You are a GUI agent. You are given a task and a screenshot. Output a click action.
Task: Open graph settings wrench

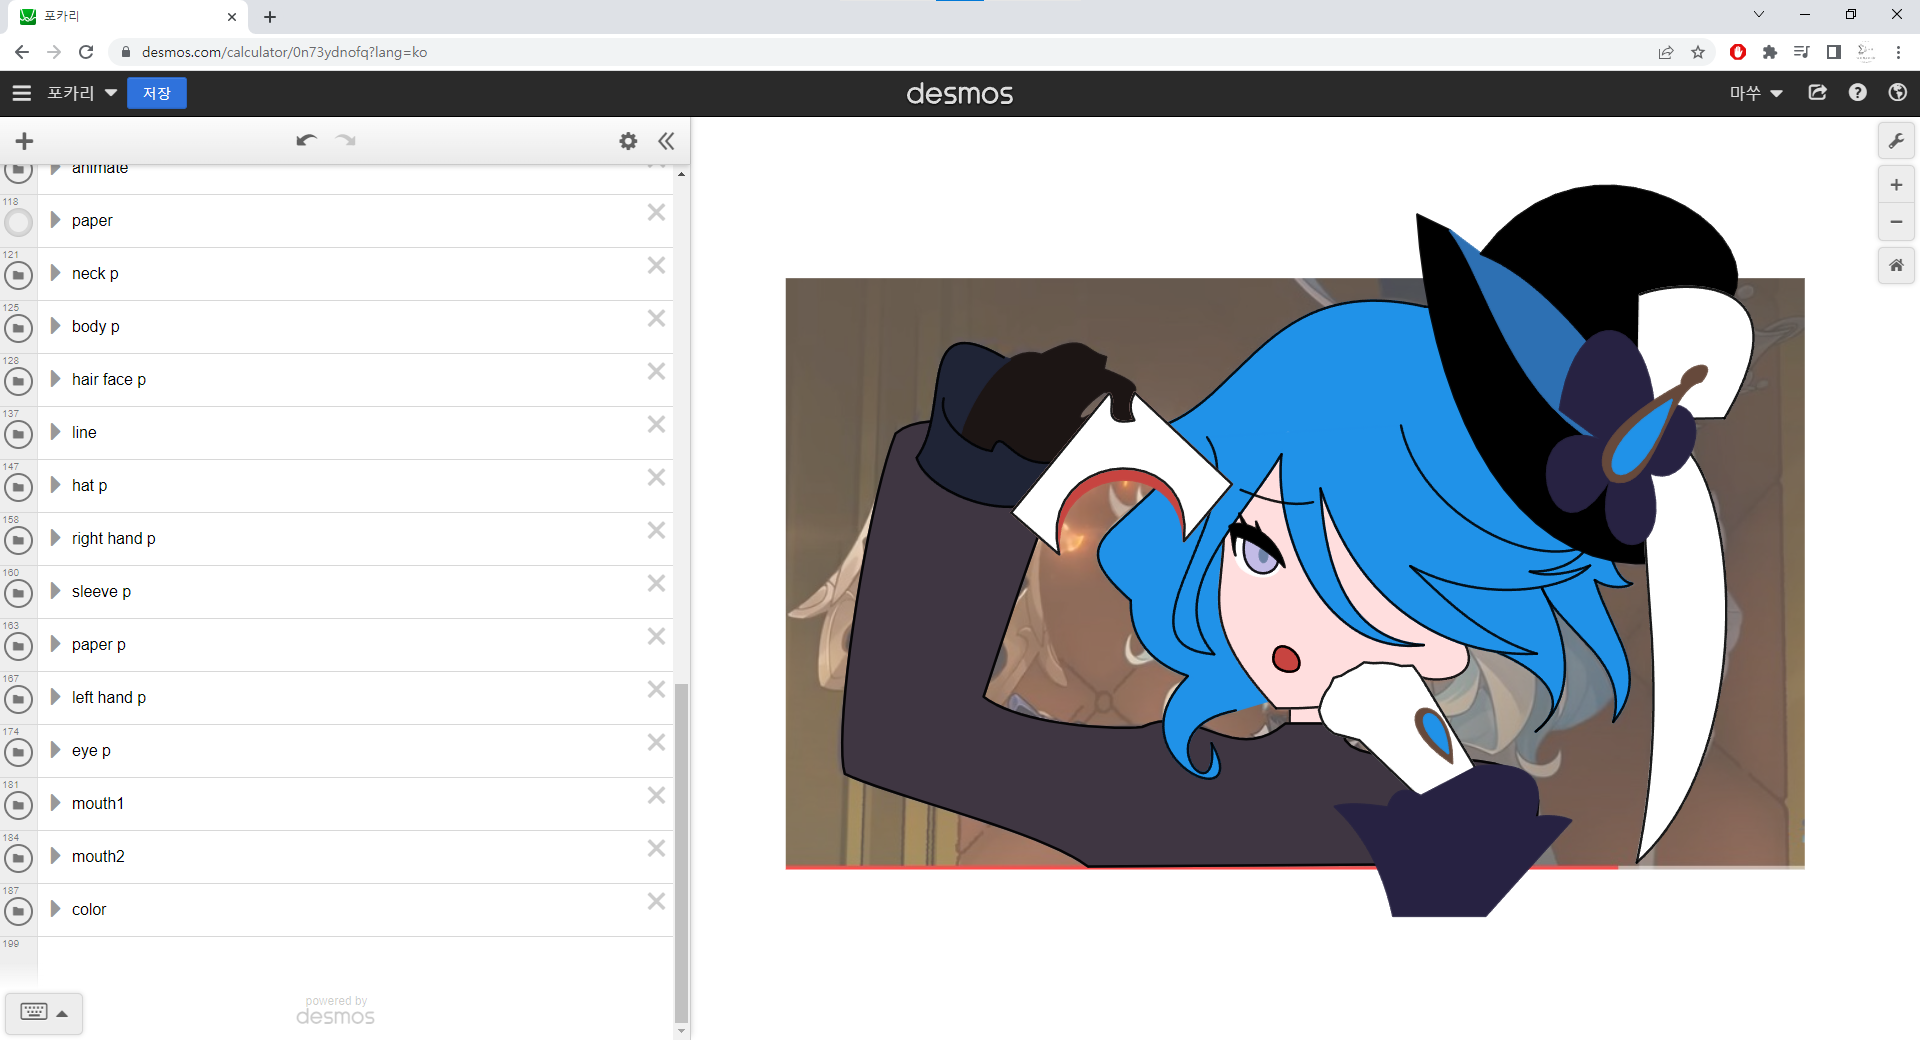point(1896,141)
